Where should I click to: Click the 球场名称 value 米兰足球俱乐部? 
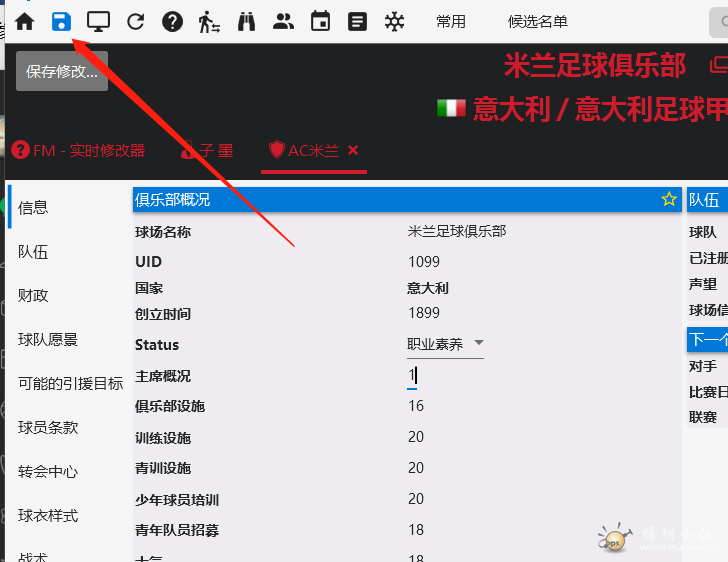457,231
